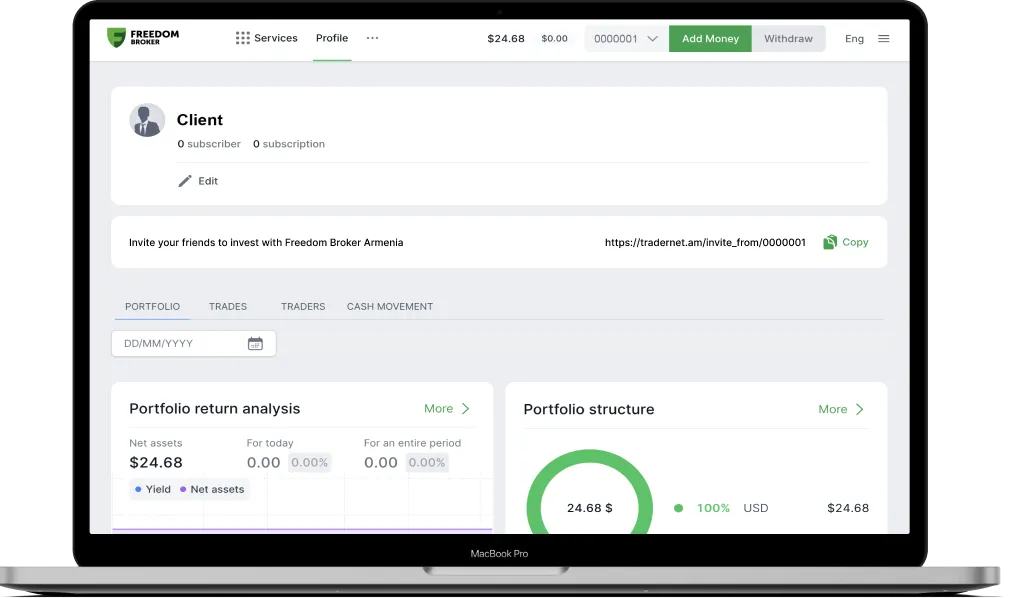Screen dimensions: 1024x598
Task: Expand More in Portfolio return analysis
Action: [447, 408]
